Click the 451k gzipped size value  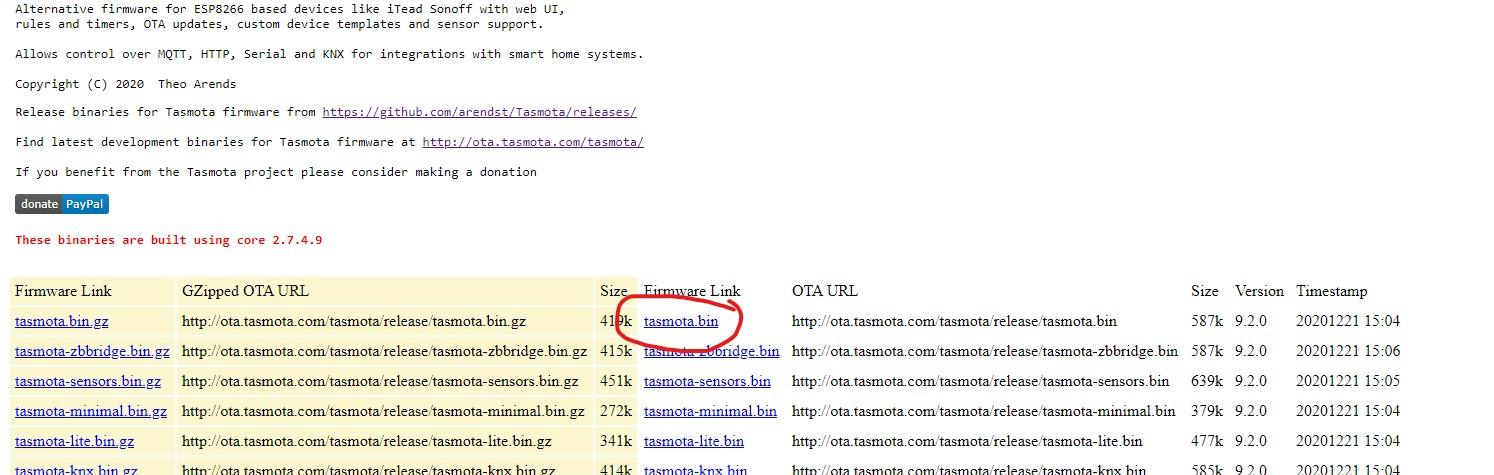(x=616, y=381)
